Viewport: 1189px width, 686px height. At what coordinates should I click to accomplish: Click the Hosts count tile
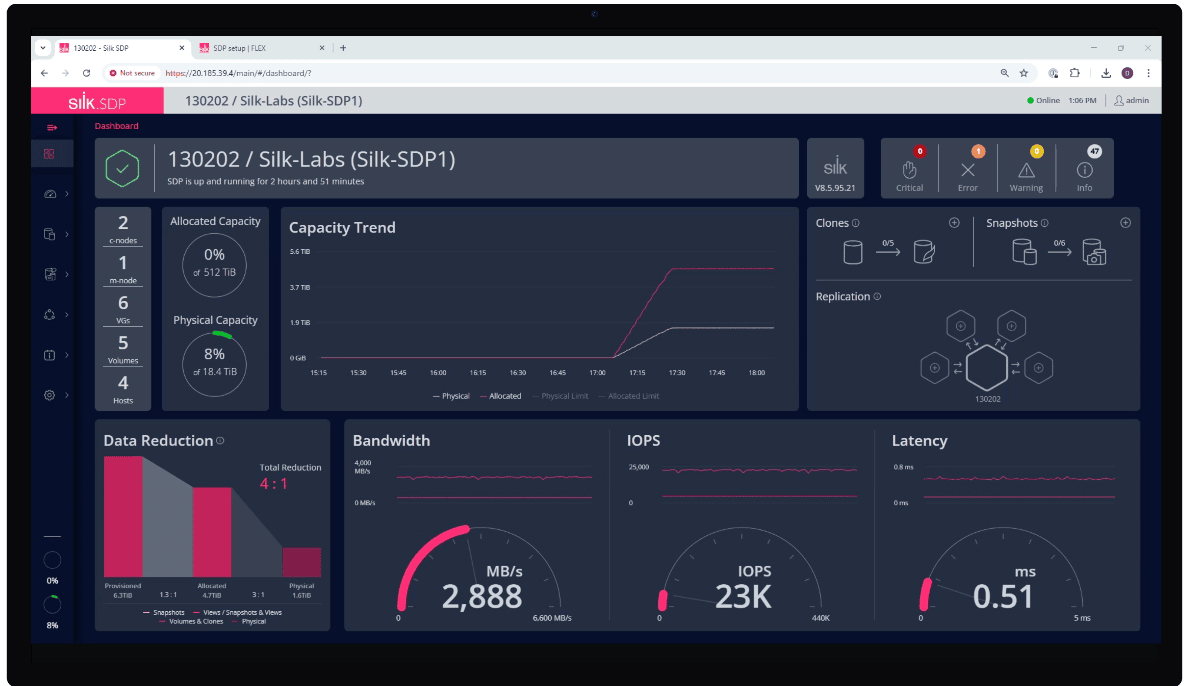point(123,388)
